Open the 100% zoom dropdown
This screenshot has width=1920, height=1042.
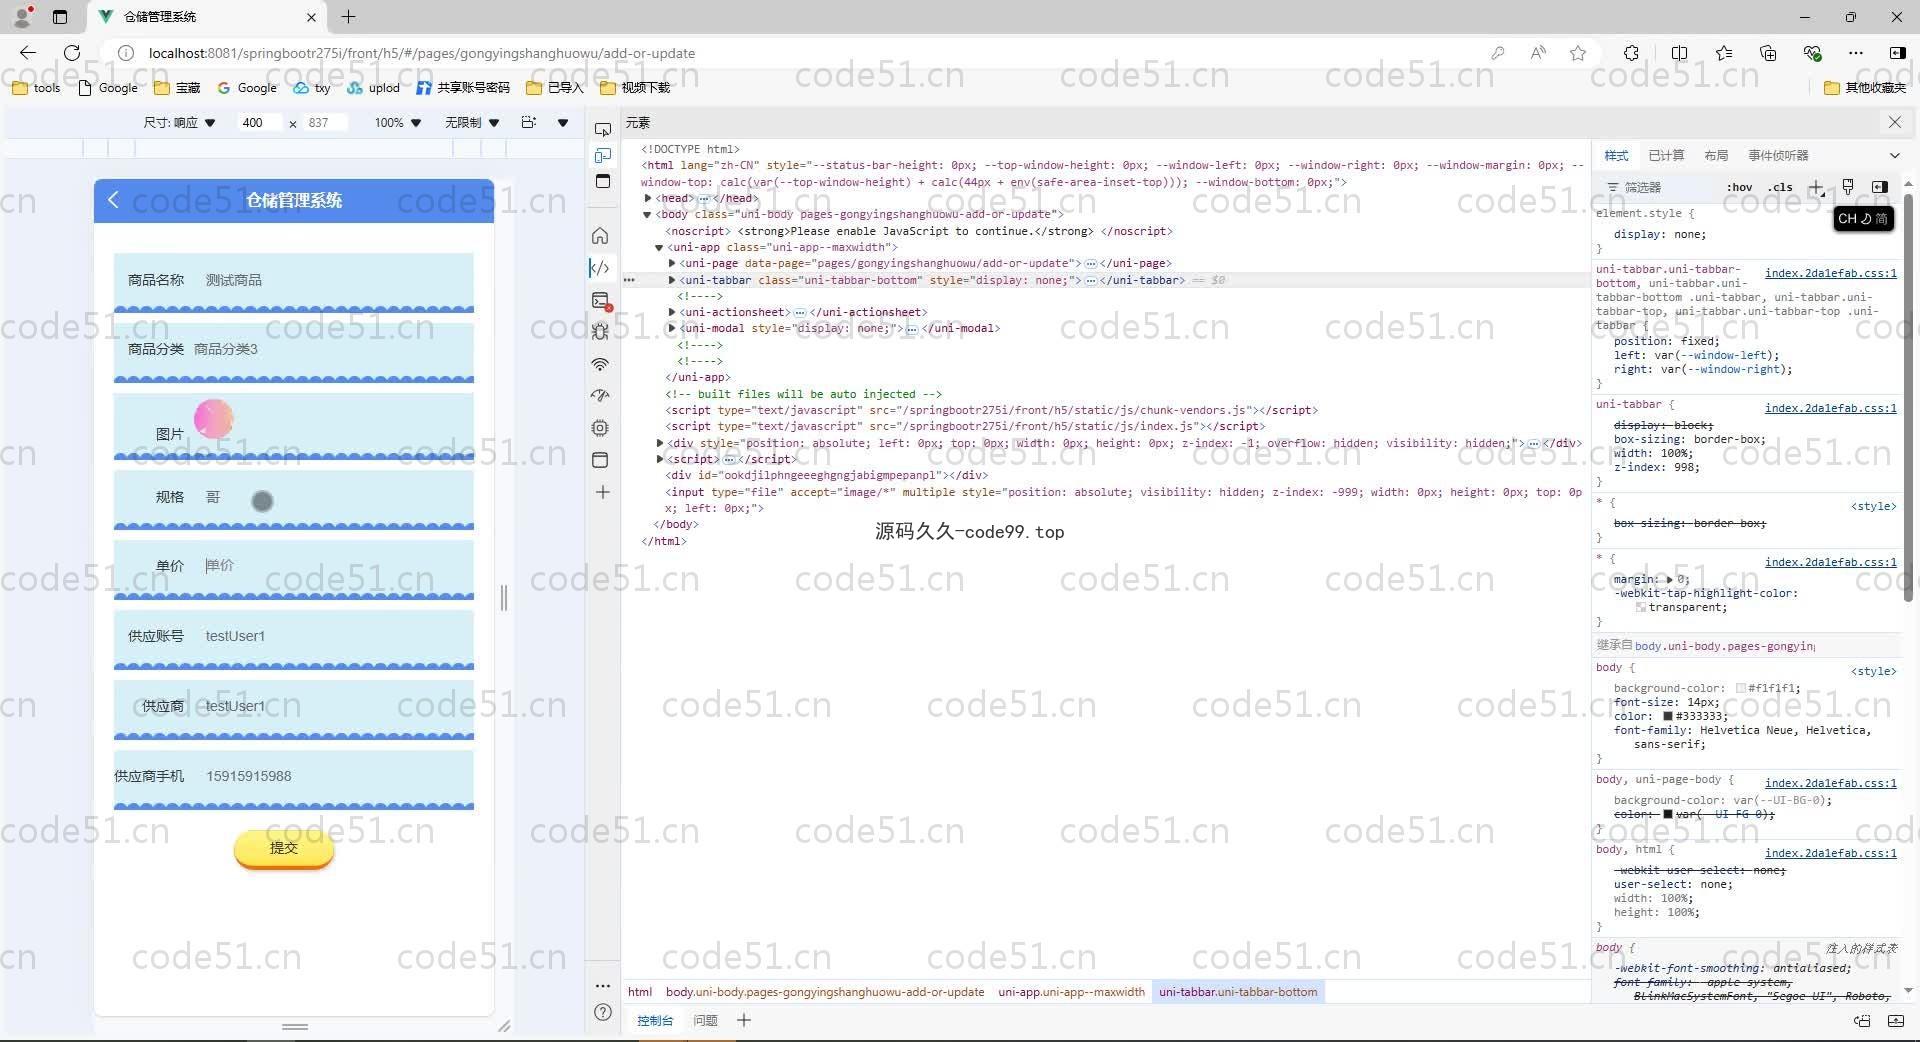(398, 123)
